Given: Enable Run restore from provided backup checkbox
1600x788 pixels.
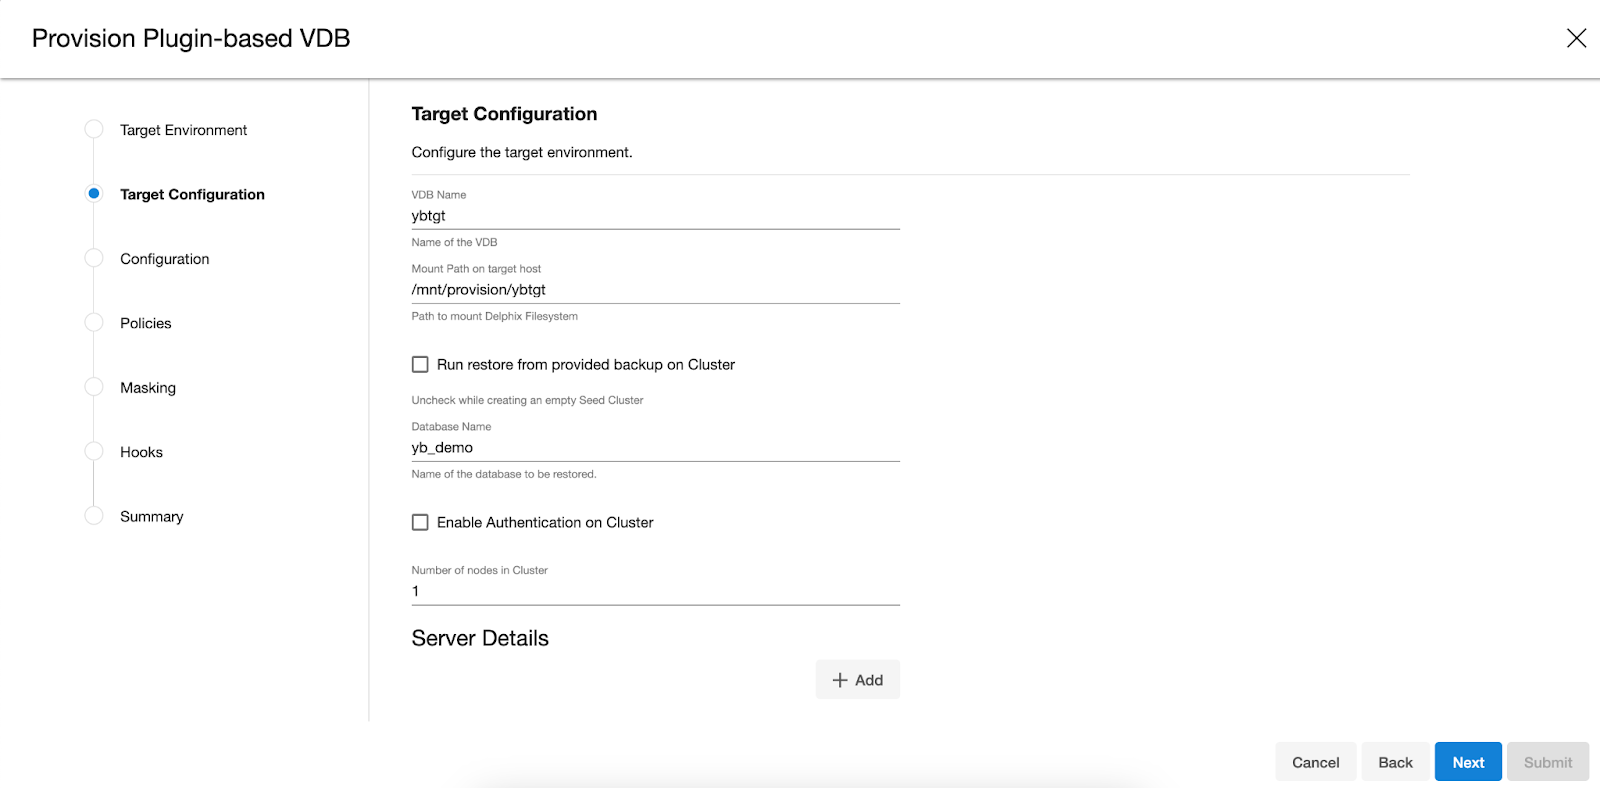Looking at the screenshot, I should (421, 365).
